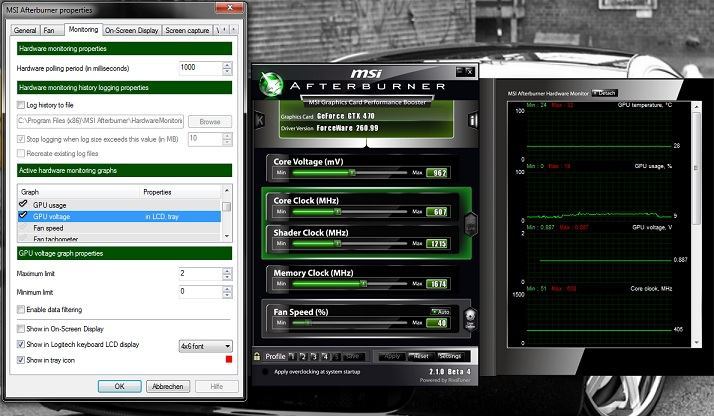Open the On-Screen Display tab

(132, 30)
